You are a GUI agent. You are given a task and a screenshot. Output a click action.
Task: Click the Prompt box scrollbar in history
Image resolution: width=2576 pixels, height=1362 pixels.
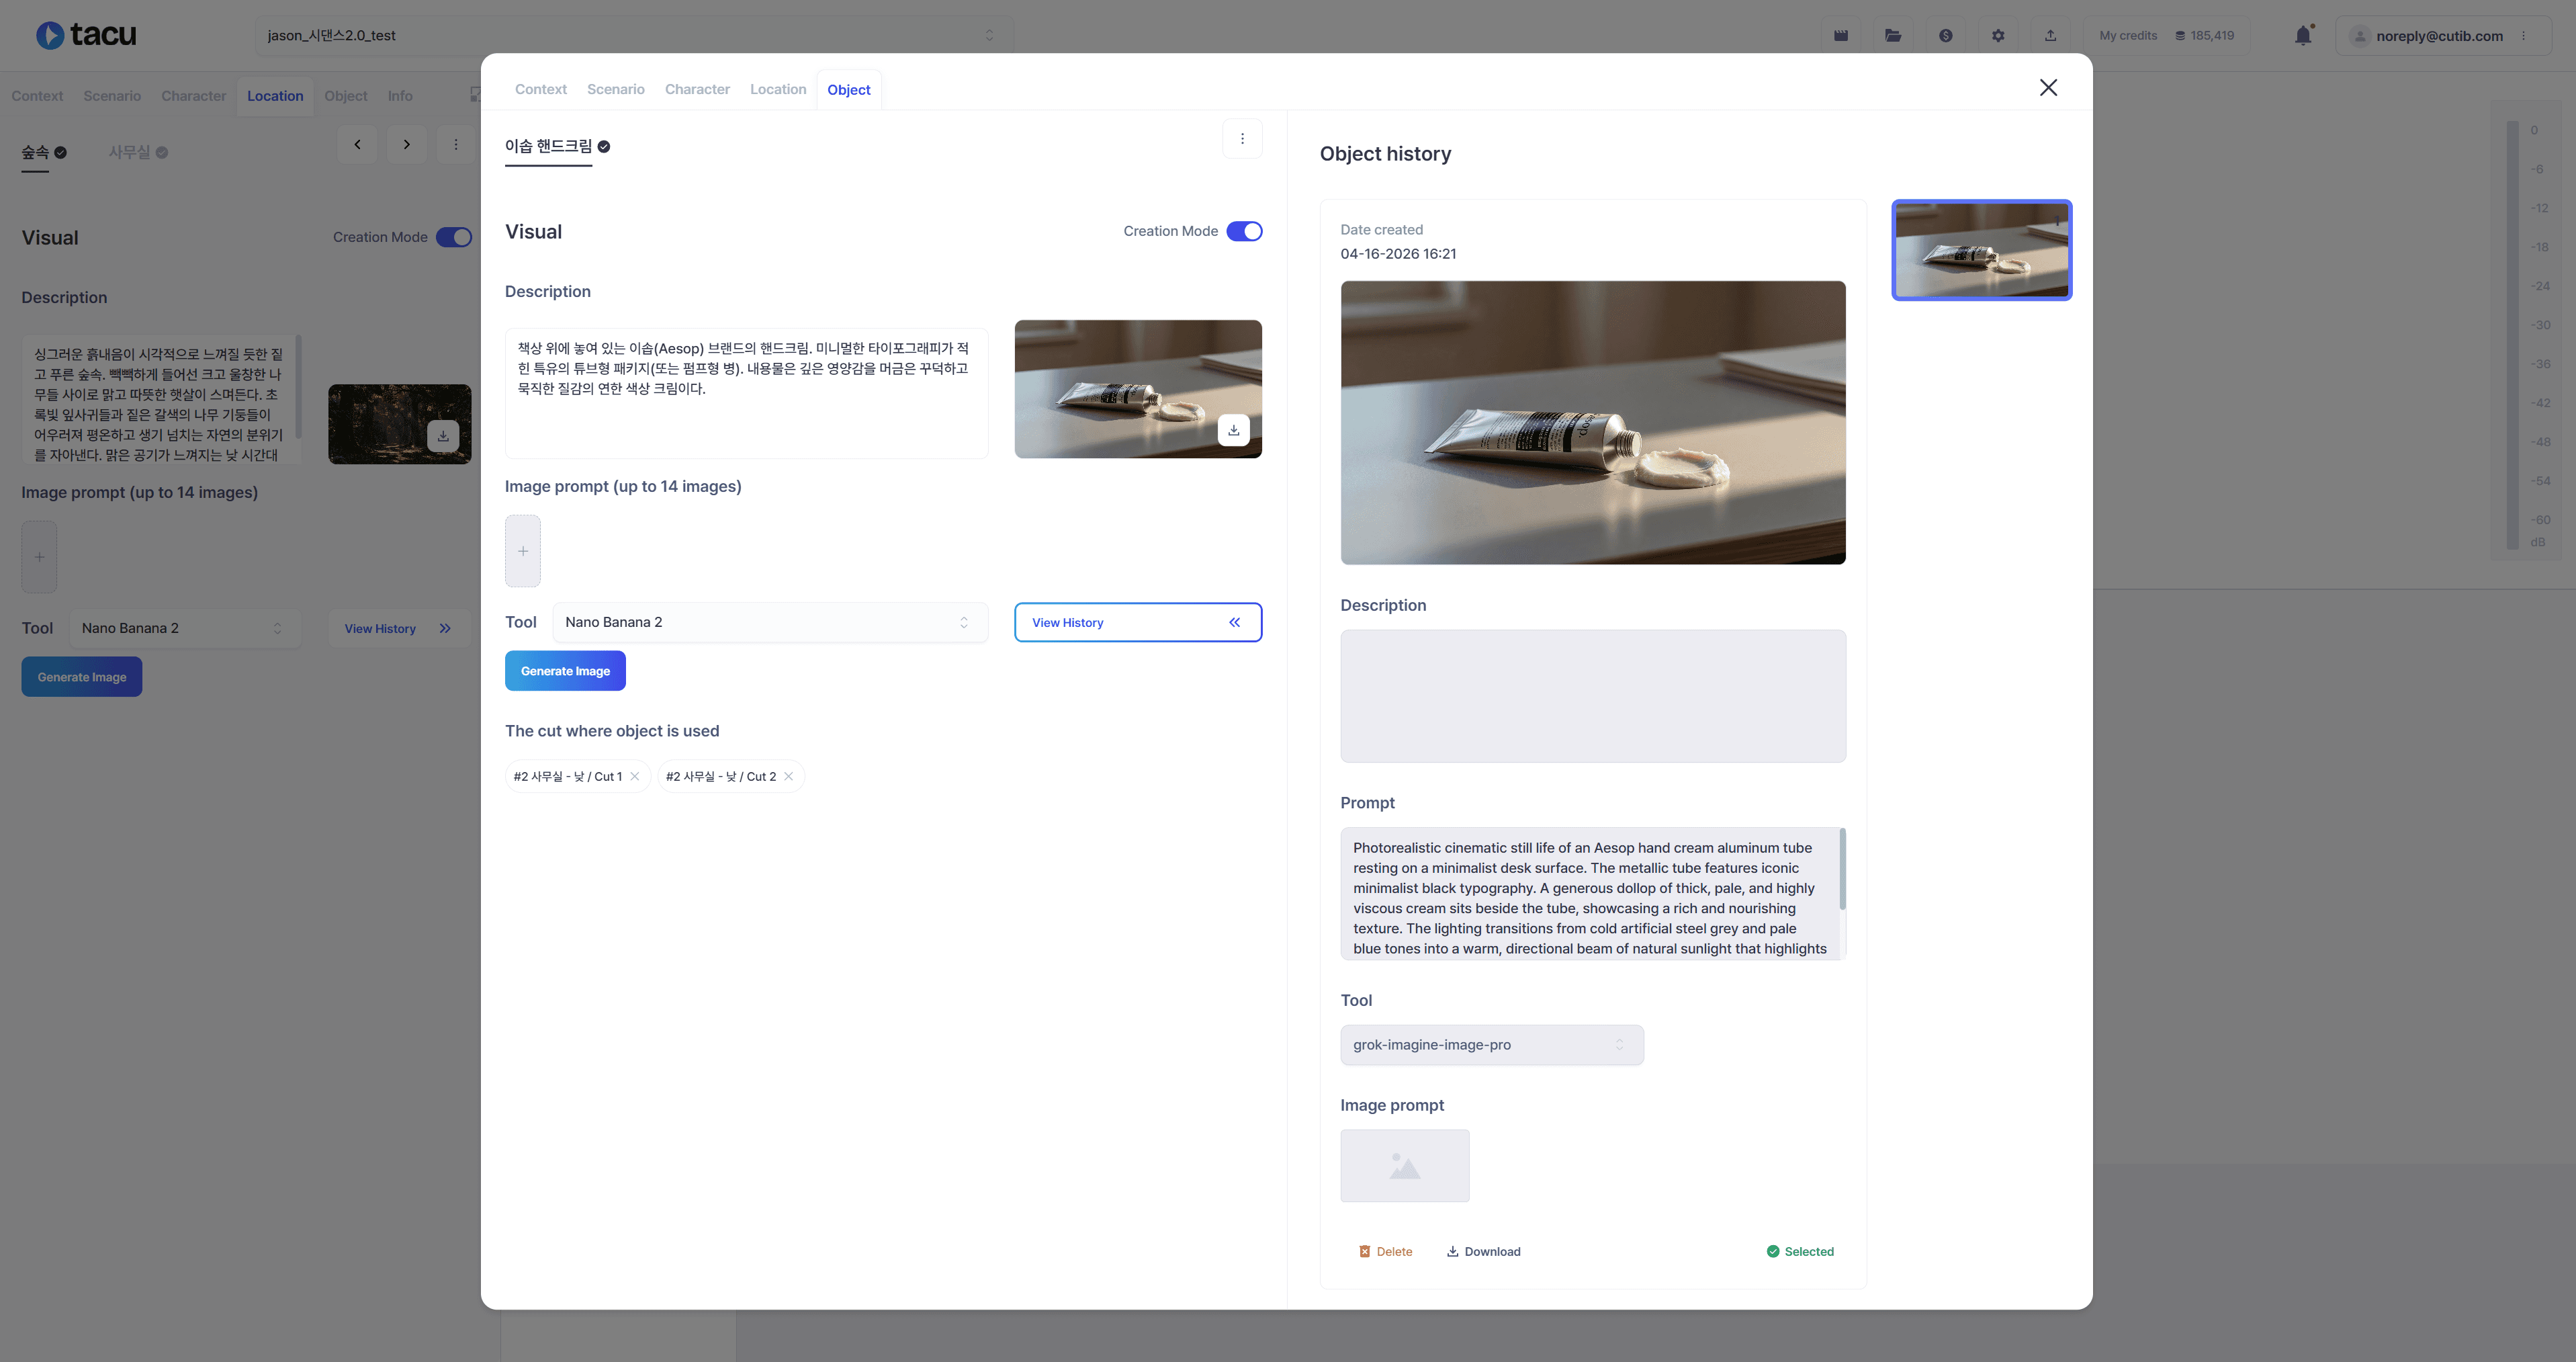tap(1842, 869)
